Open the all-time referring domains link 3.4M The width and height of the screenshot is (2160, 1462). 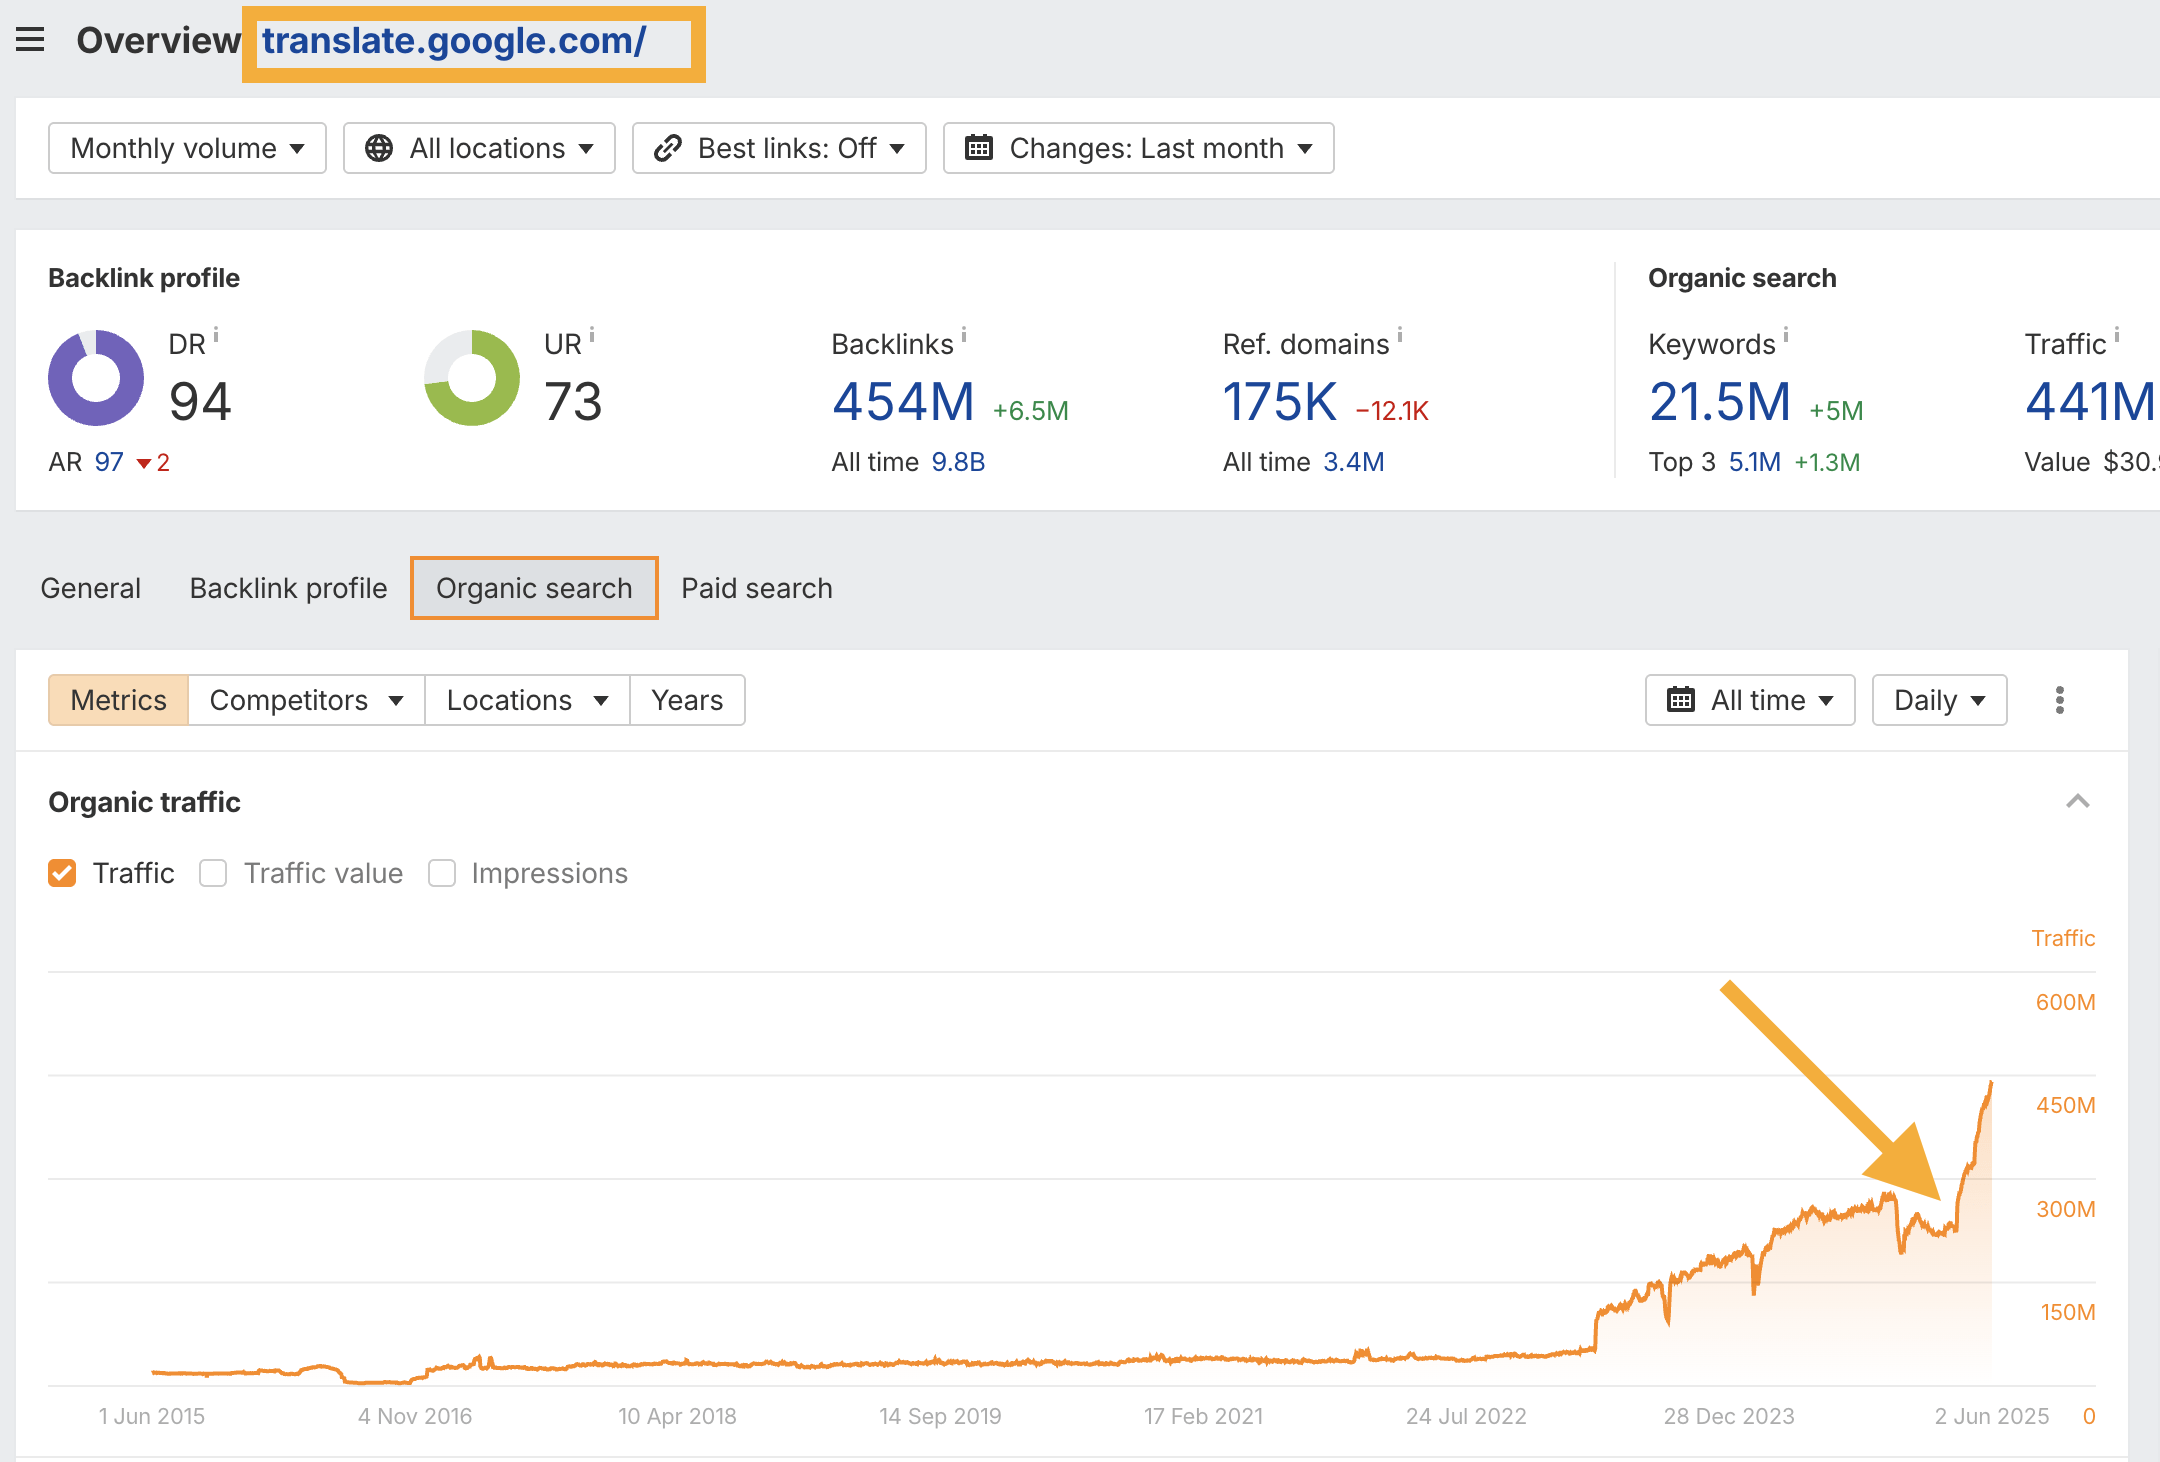click(1353, 462)
